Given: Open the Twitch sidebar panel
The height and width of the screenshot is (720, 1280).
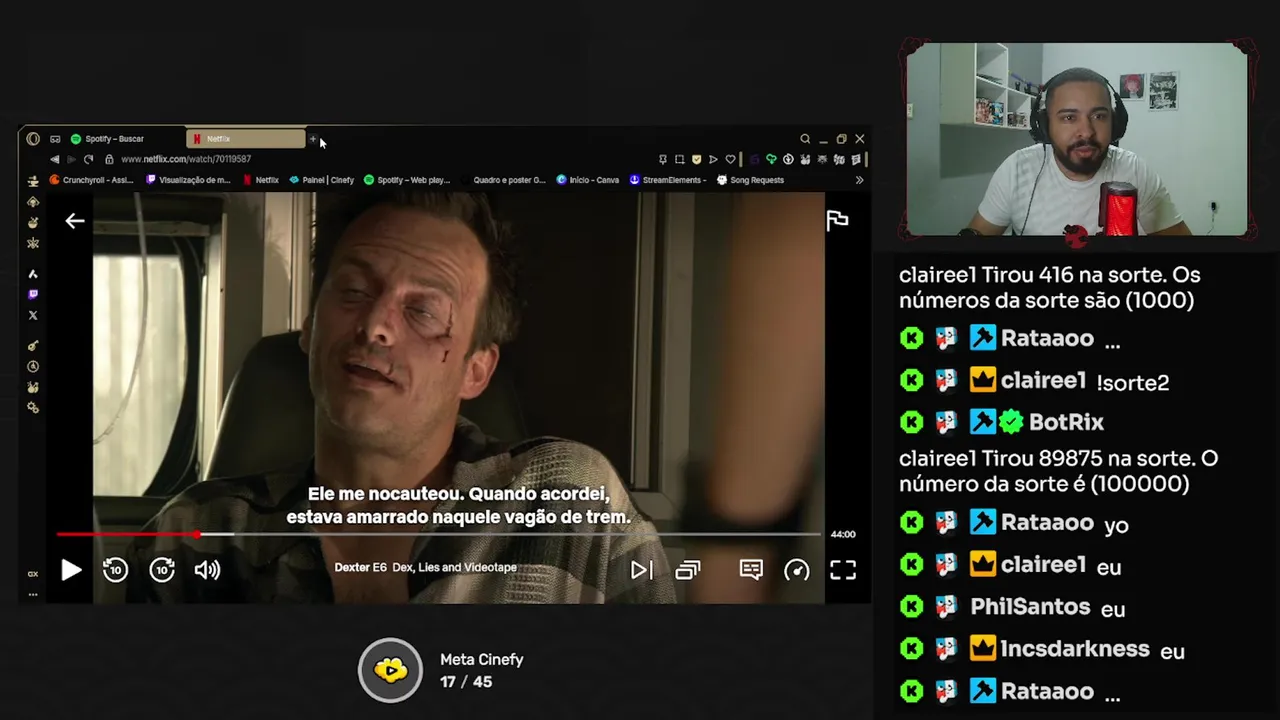Looking at the screenshot, I should point(33,294).
